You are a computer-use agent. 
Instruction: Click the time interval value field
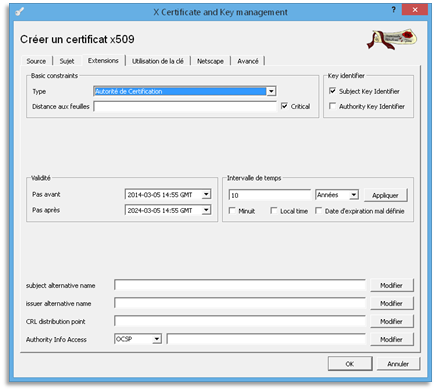click(x=270, y=195)
